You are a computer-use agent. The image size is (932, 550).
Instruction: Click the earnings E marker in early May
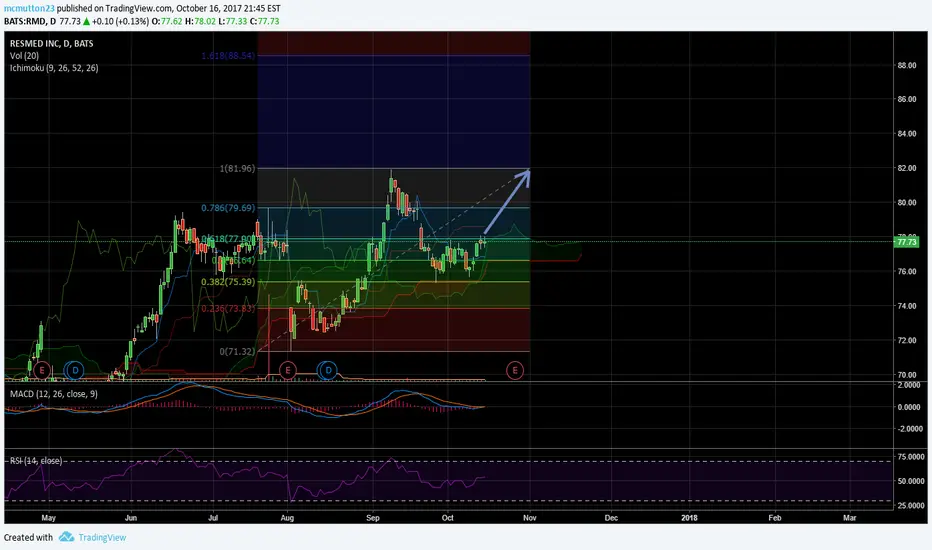(42, 370)
